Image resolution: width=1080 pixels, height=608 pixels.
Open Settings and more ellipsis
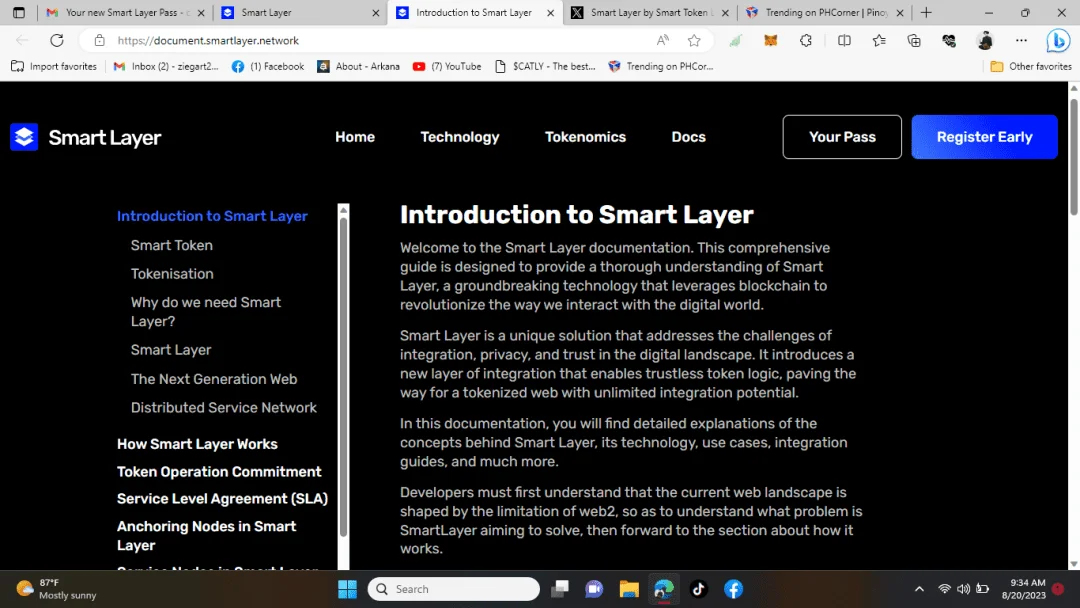click(1021, 41)
